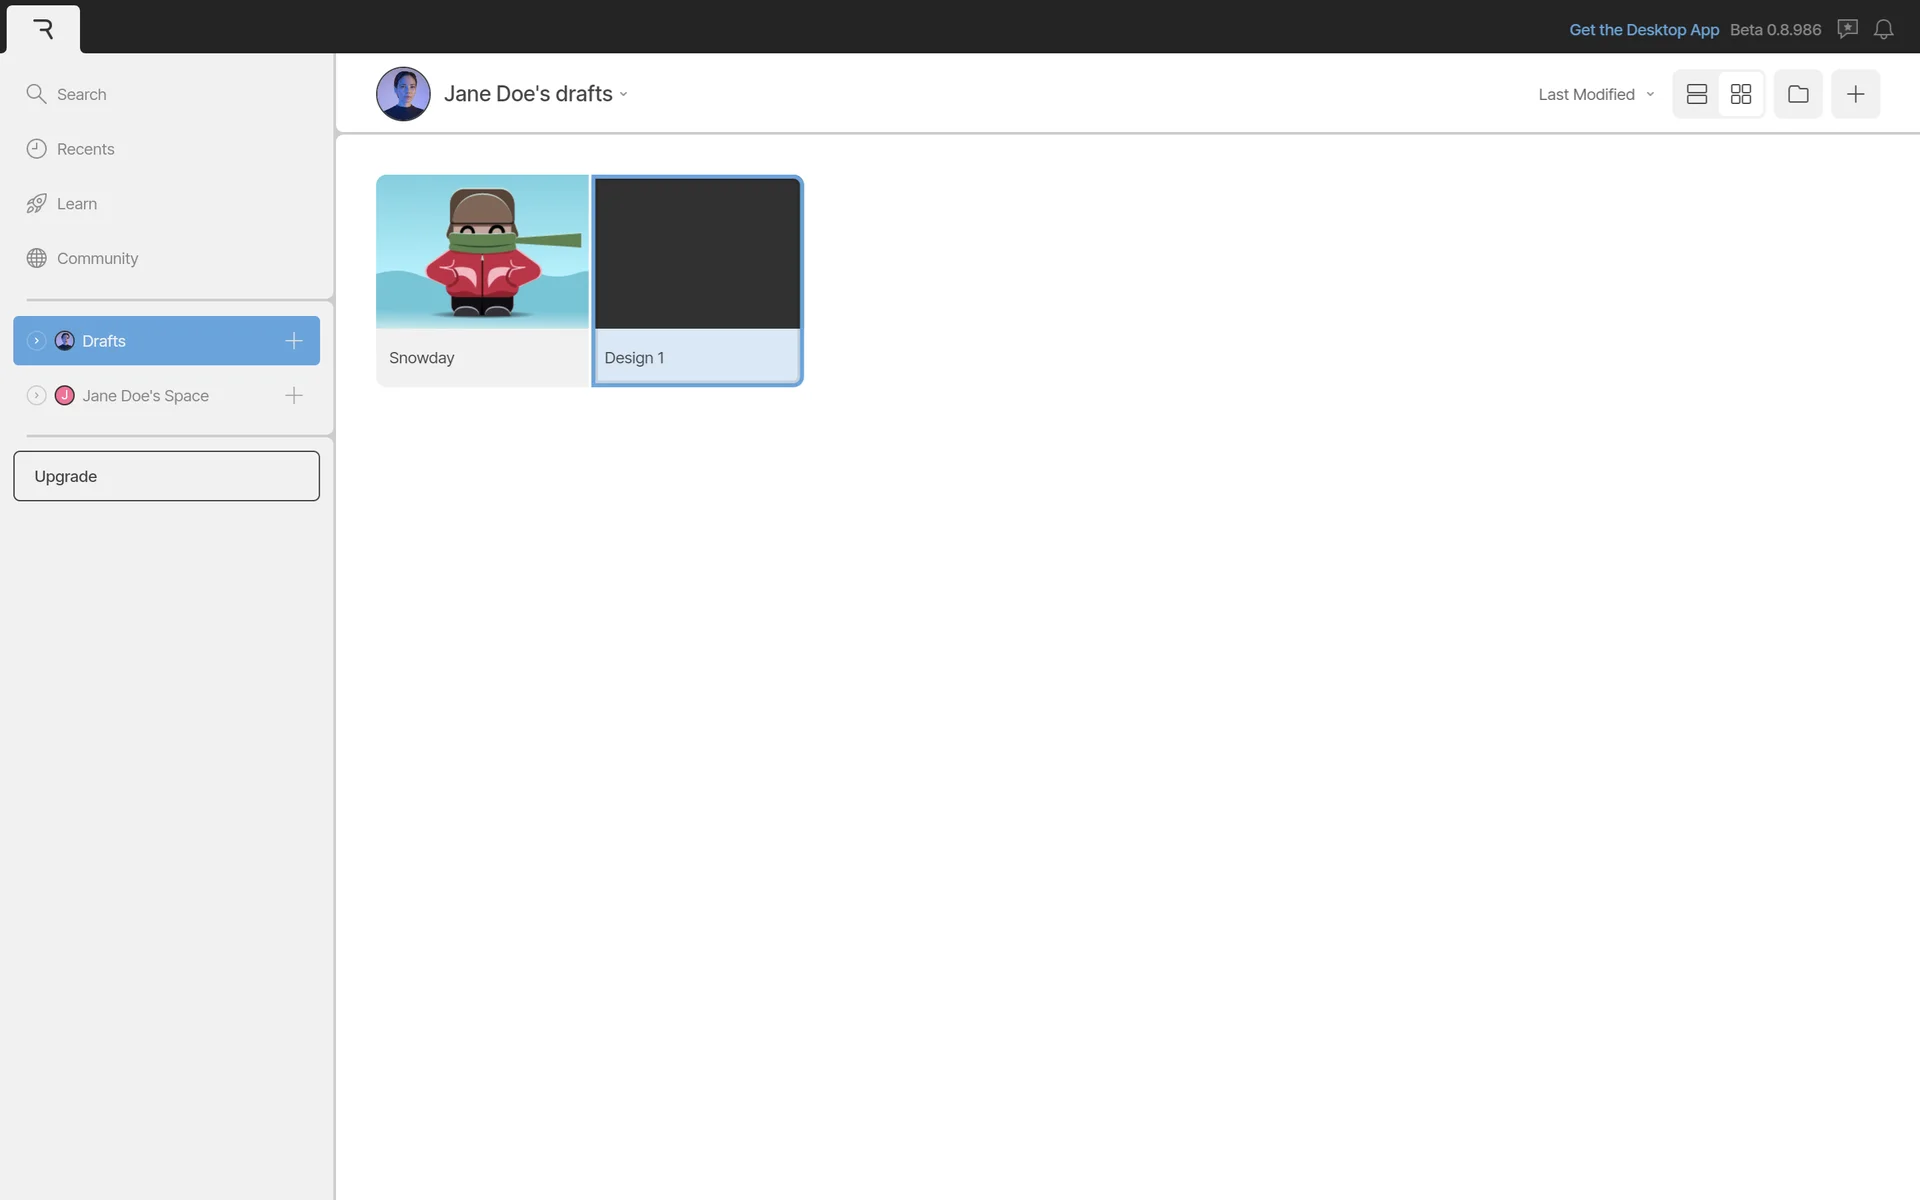Open the Learn rocket item

tap(76, 204)
